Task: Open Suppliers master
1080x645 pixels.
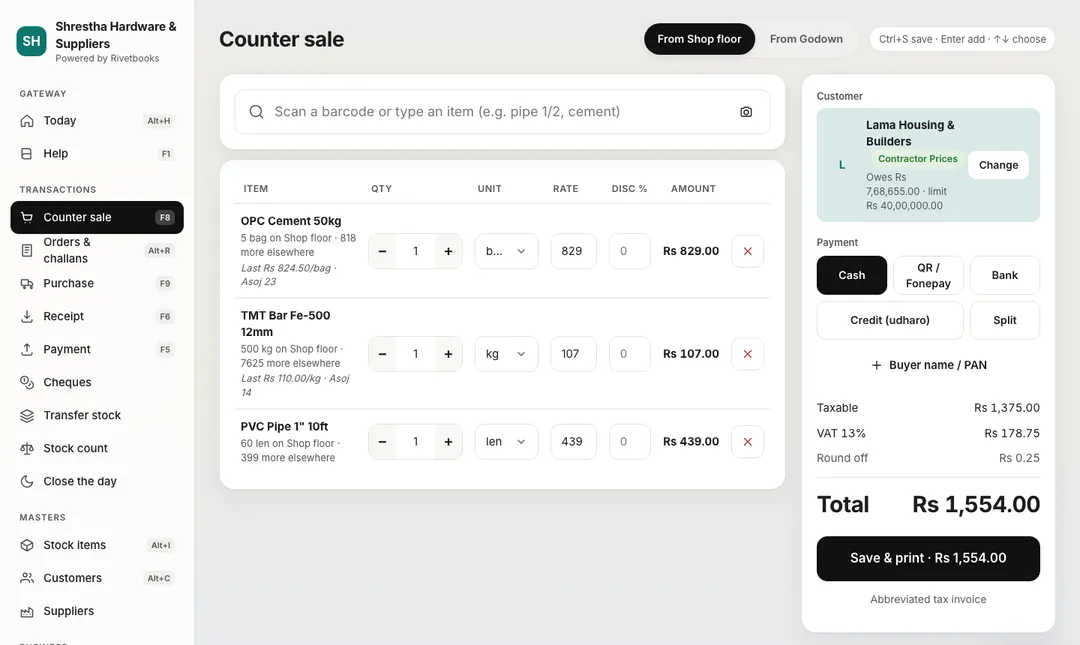Action: click(x=97, y=611)
